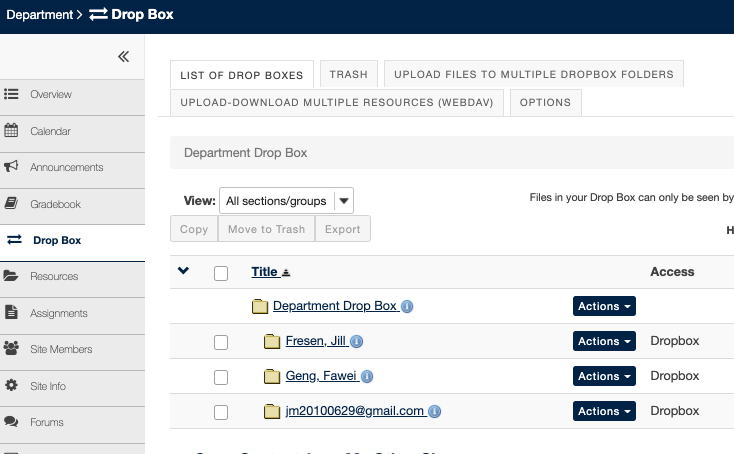Open Calendar from the sidebar
Screen dimensions: 734x454
[50, 131]
